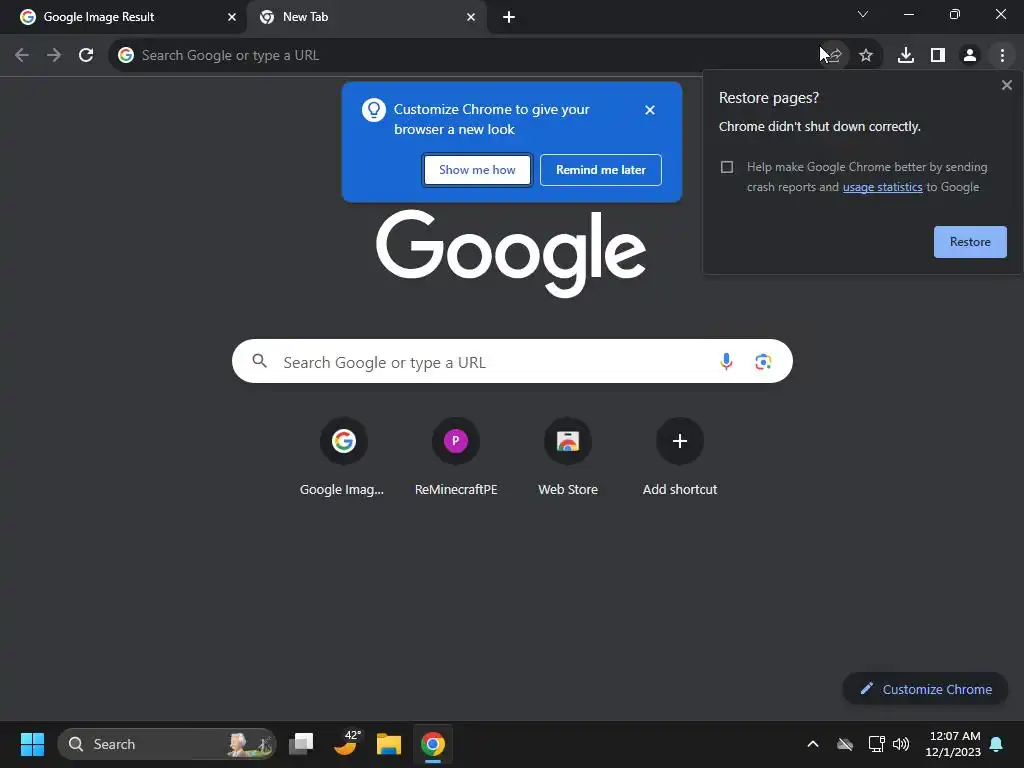
Task: Bookmark this tab with the star icon
Action: click(x=866, y=56)
